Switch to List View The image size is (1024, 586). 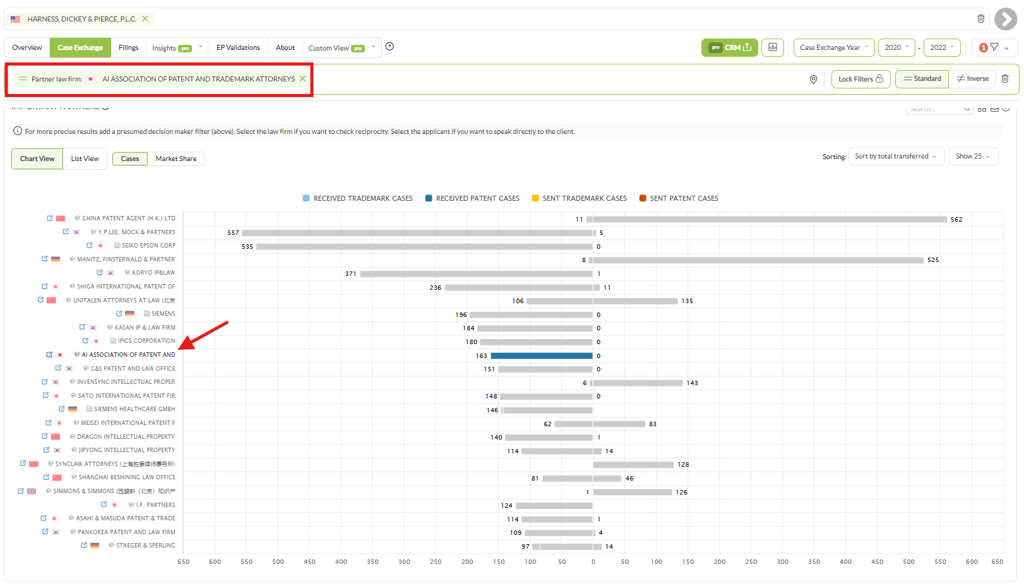pyautogui.click(x=85, y=159)
